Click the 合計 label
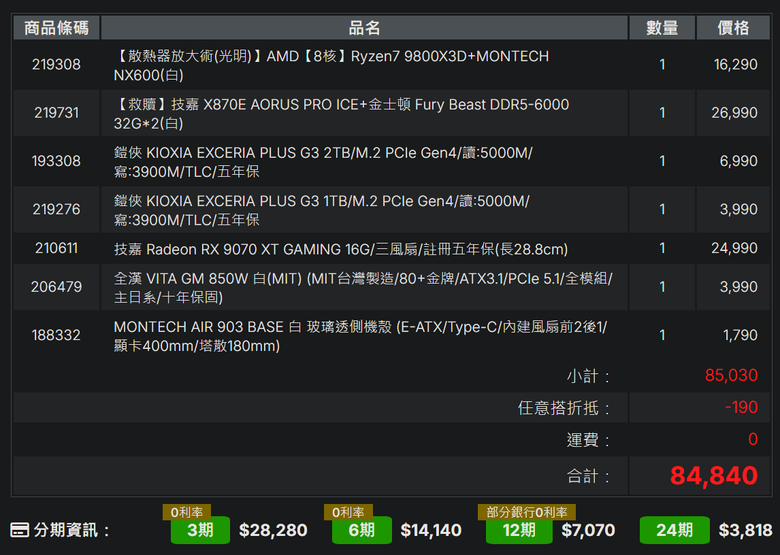The width and height of the screenshot is (780, 555). pyautogui.click(x=588, y=476)
